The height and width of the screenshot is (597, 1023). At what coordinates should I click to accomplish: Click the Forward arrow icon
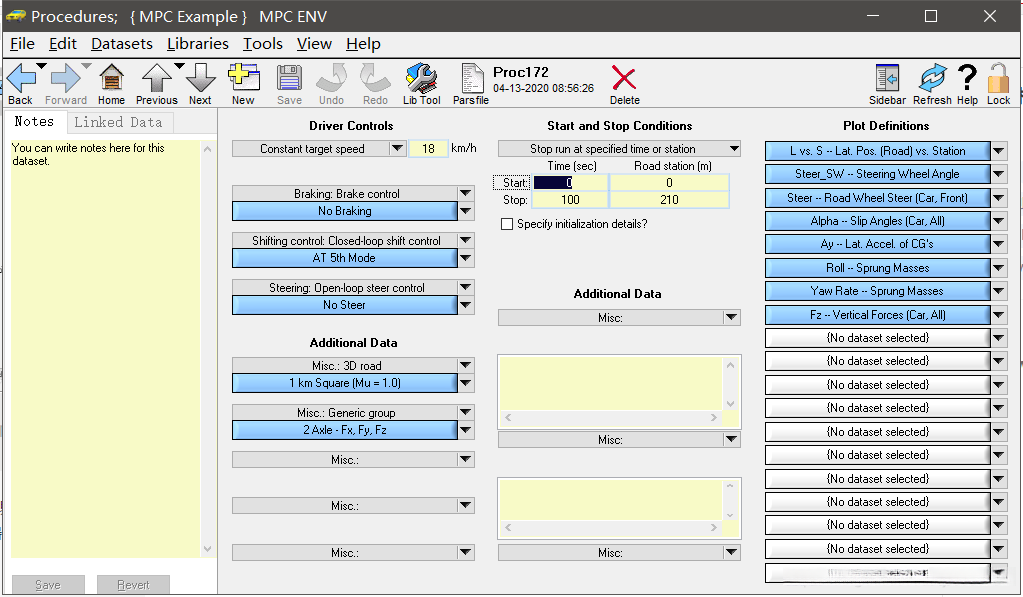[x=65, y=79]
